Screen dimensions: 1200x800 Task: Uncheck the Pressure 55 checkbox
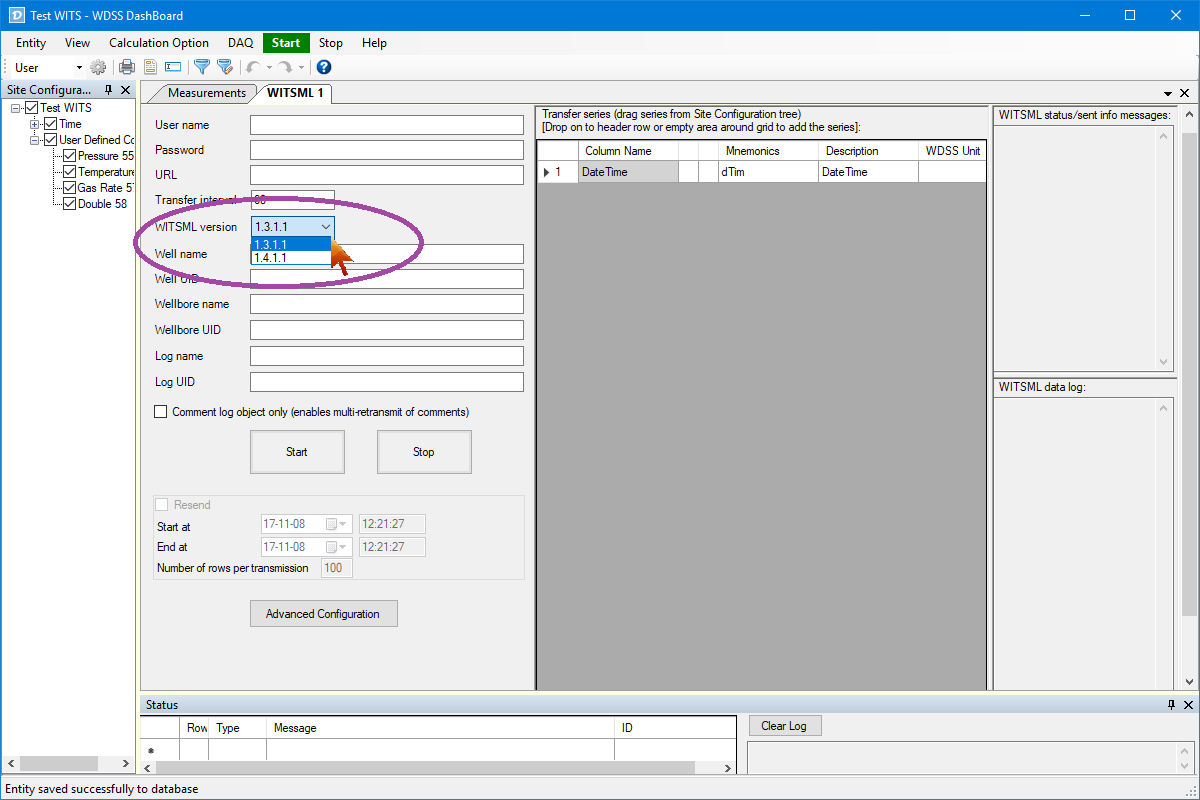[x=69, y=156]
